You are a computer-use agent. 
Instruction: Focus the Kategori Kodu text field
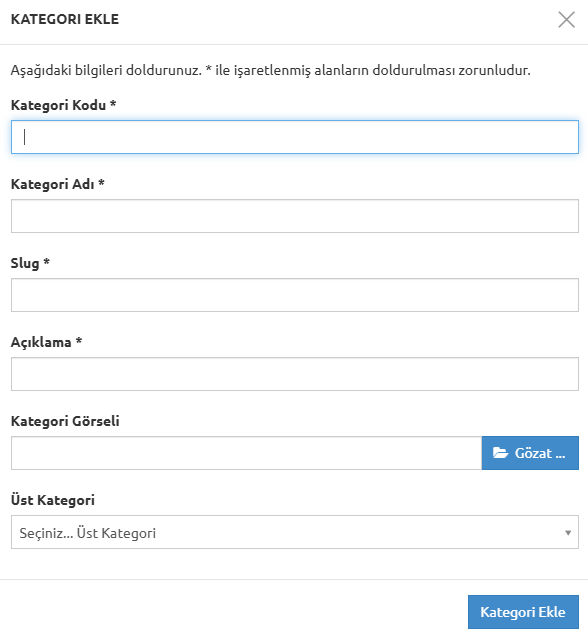coord(295,137)
